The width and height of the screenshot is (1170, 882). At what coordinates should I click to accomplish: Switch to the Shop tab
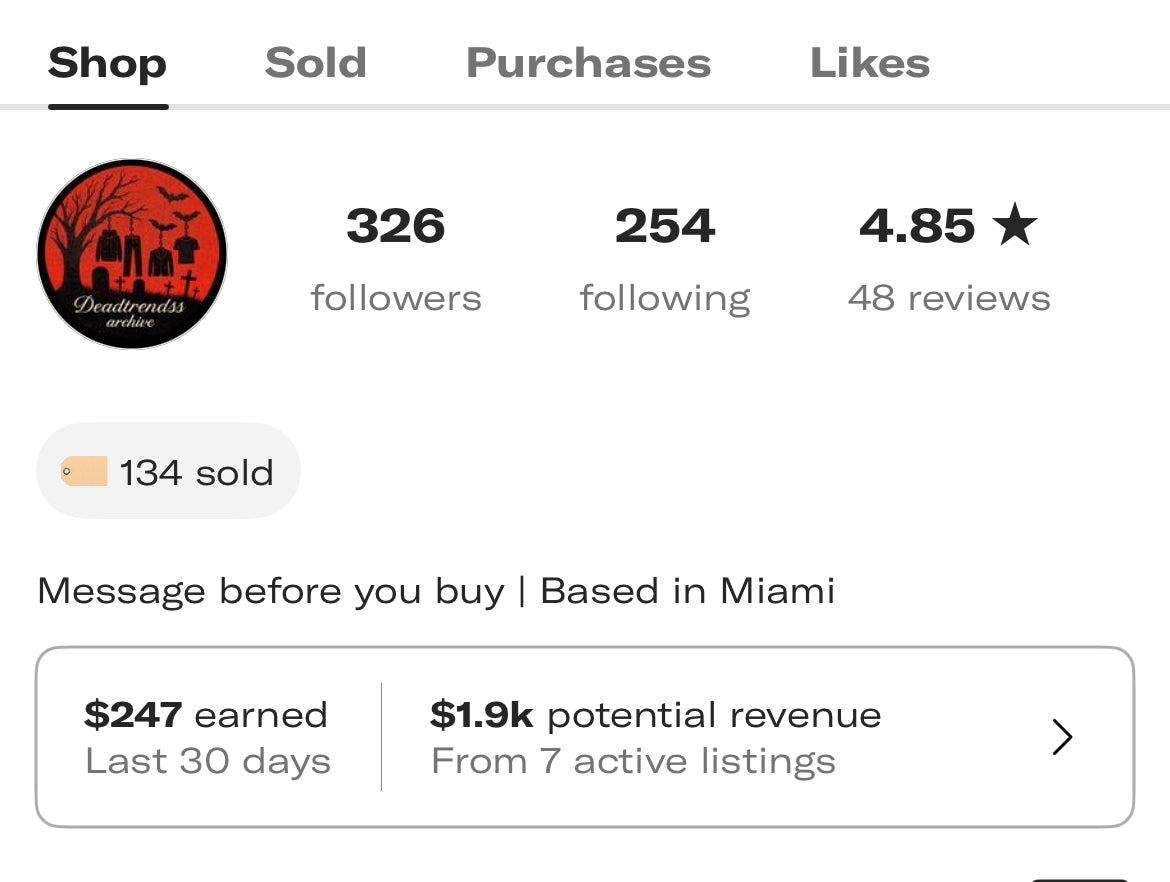pos(107,64)
